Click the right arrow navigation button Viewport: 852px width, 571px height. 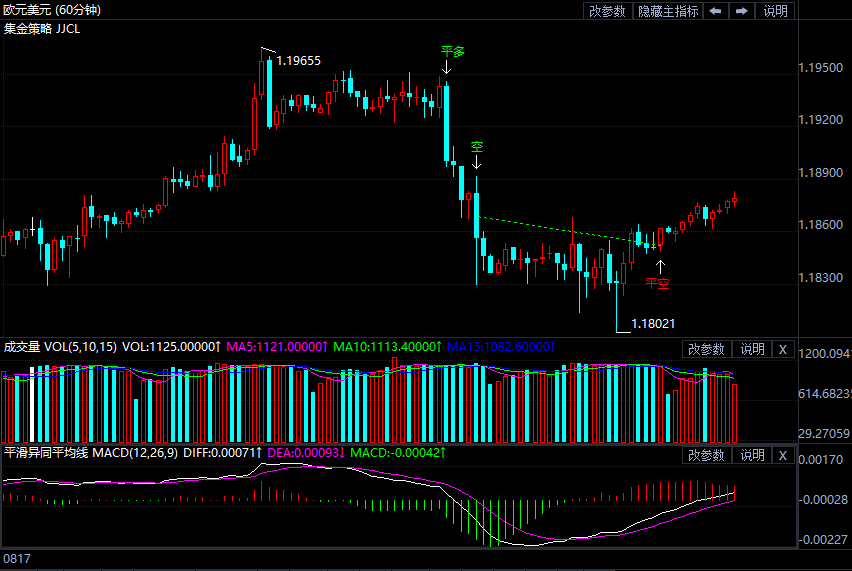[x=742, y=11]
